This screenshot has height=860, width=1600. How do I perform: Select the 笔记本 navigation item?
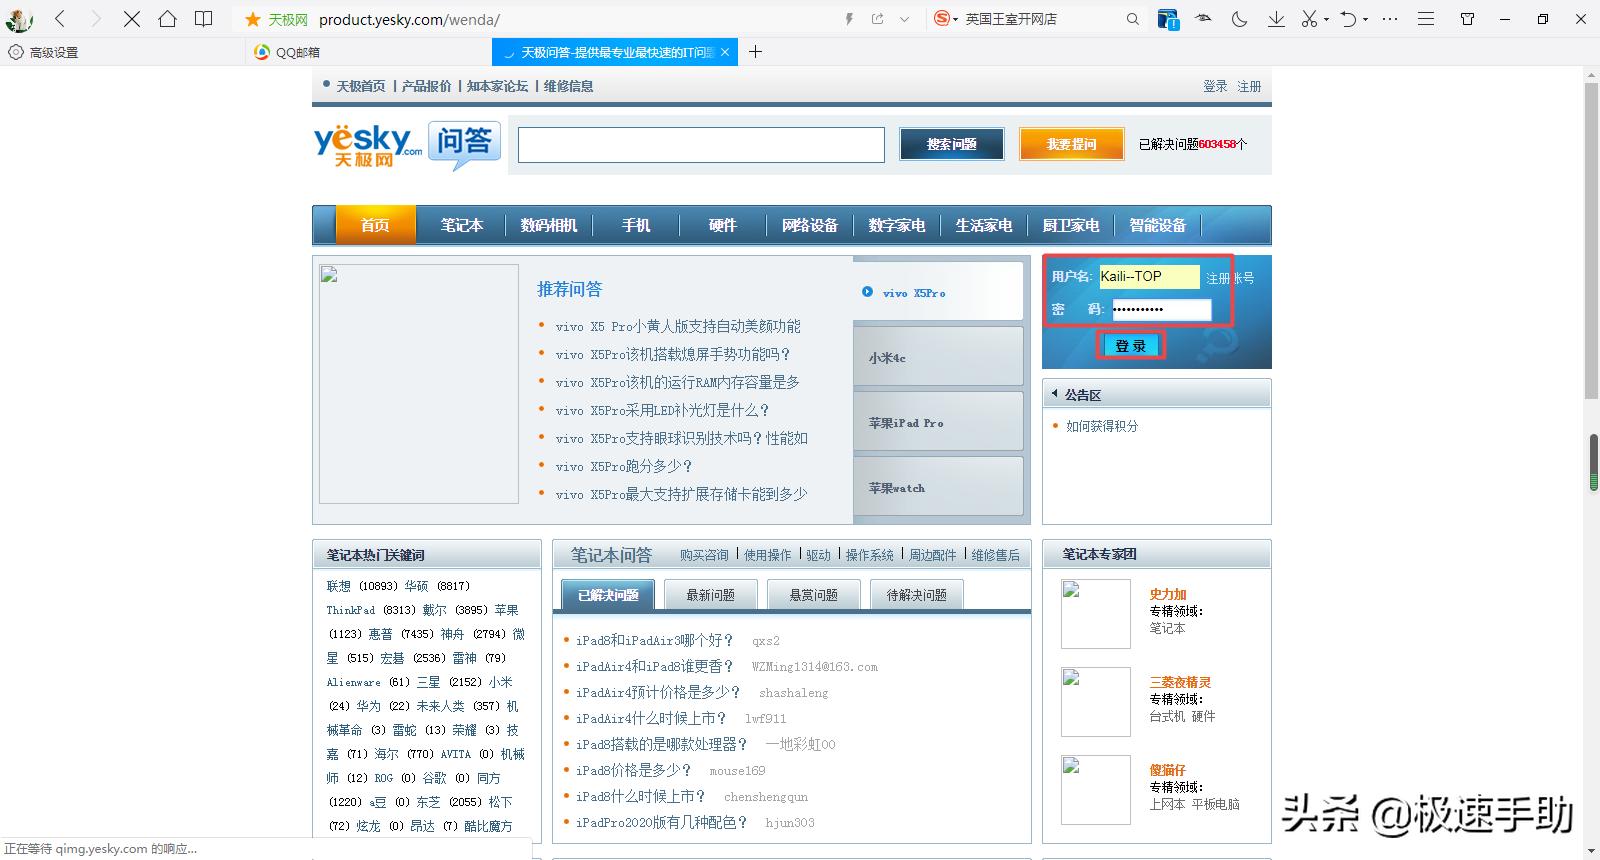coord(461,225)
